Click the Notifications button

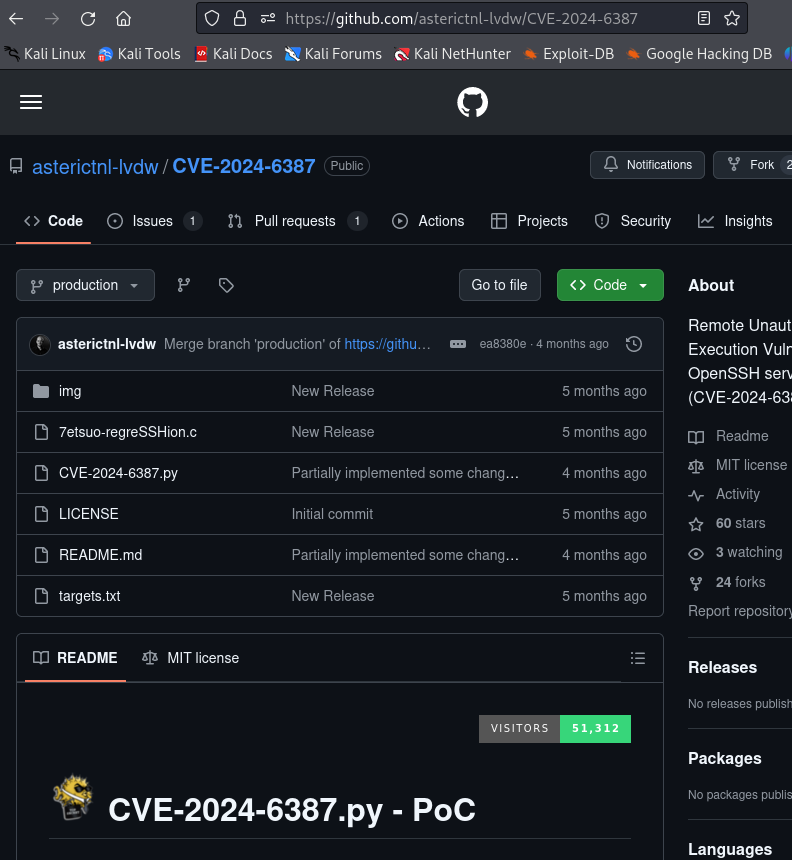[647, 165]
